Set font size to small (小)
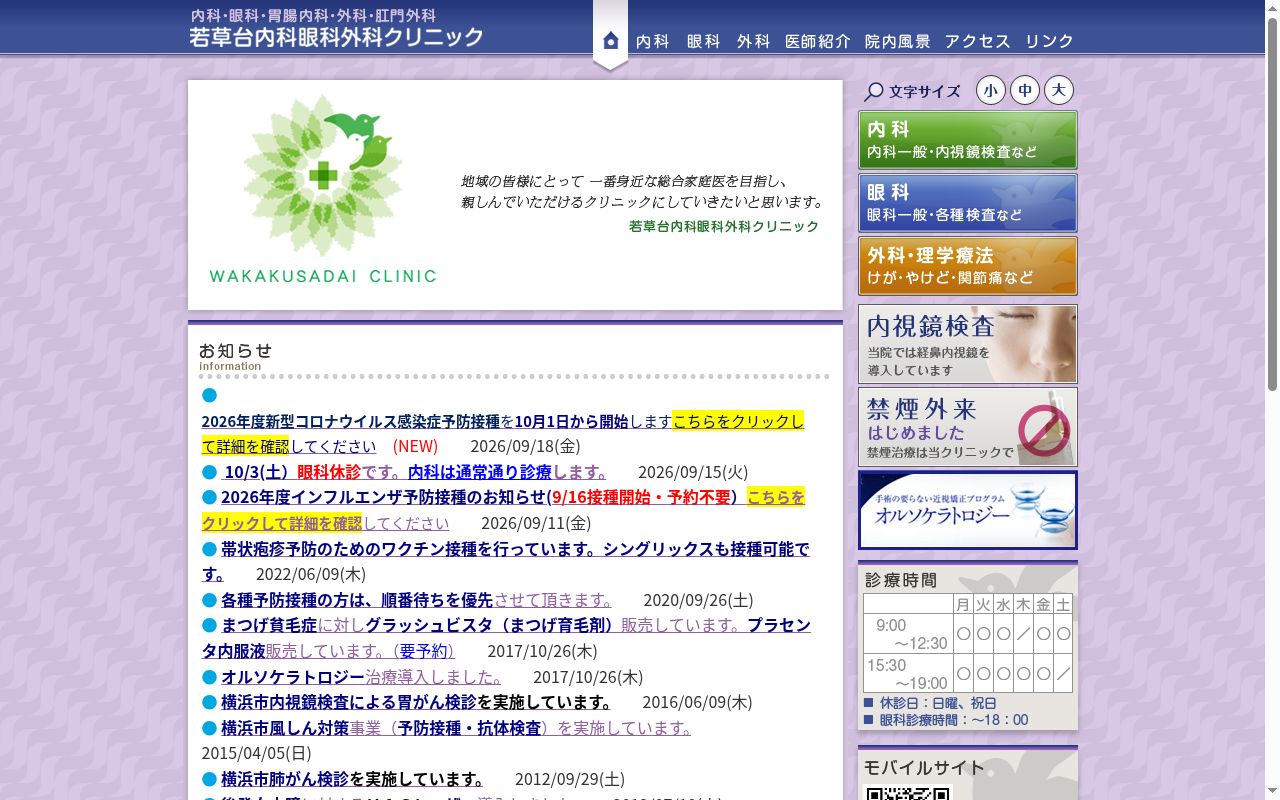This screenshot has width=1280, height=800. [991, 91]
